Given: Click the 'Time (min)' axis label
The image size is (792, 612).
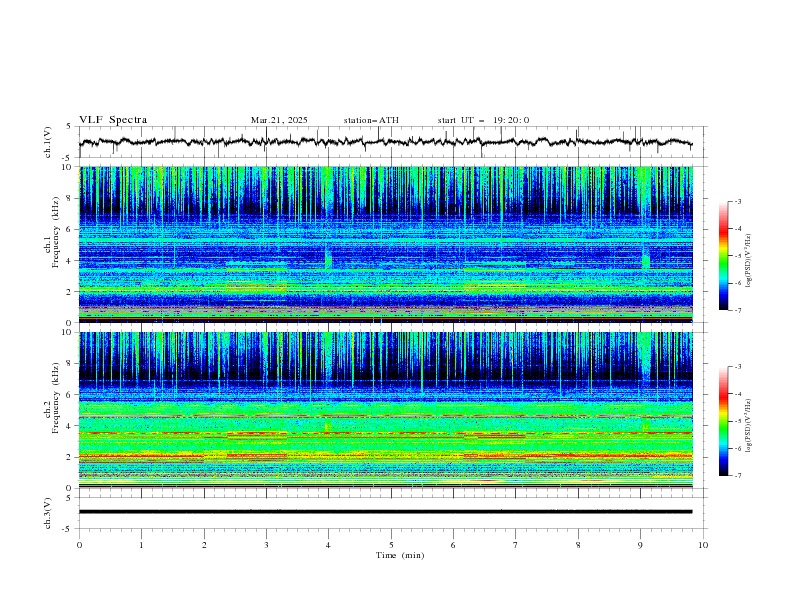Looking at the screenshot, I should tap(400, 555).
